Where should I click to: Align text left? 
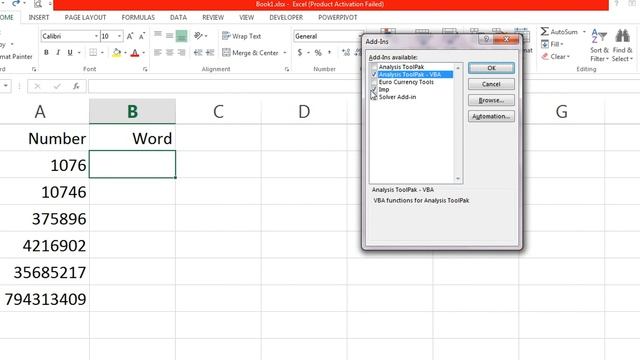(158, 53)
